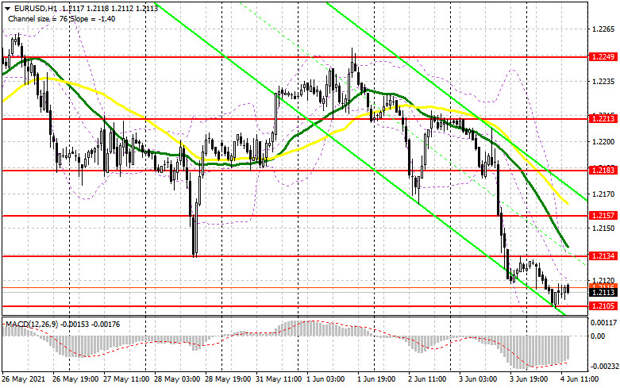Click the 3 Jun 03:00 time label
620x388 pixels.
478,379
